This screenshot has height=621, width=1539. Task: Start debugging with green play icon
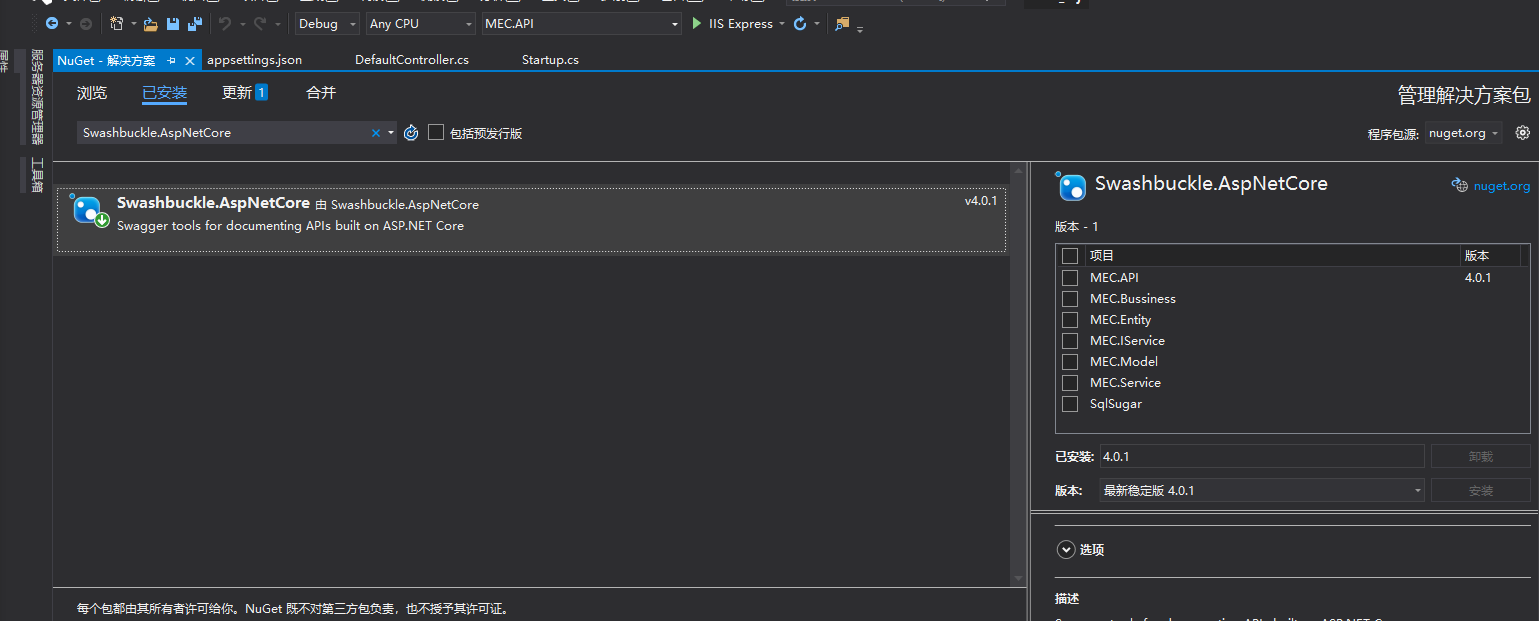click(697, 23)
